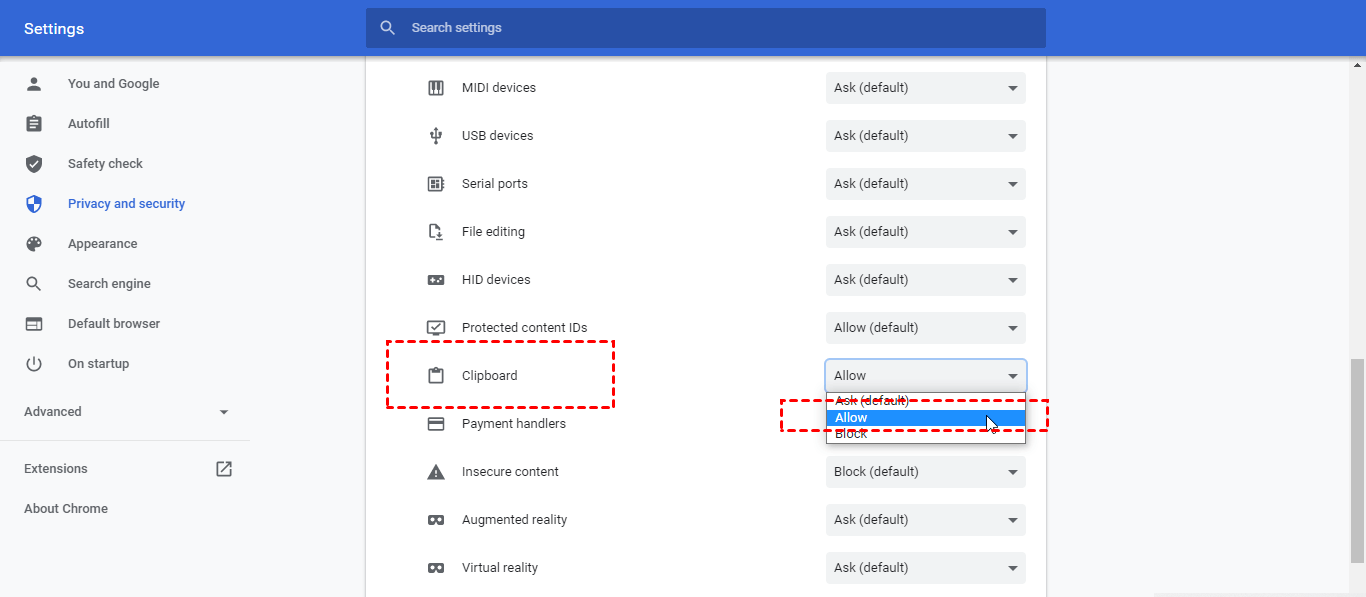Expand the Advanced settings section
Screen dimensions: 1366x597
125,412
